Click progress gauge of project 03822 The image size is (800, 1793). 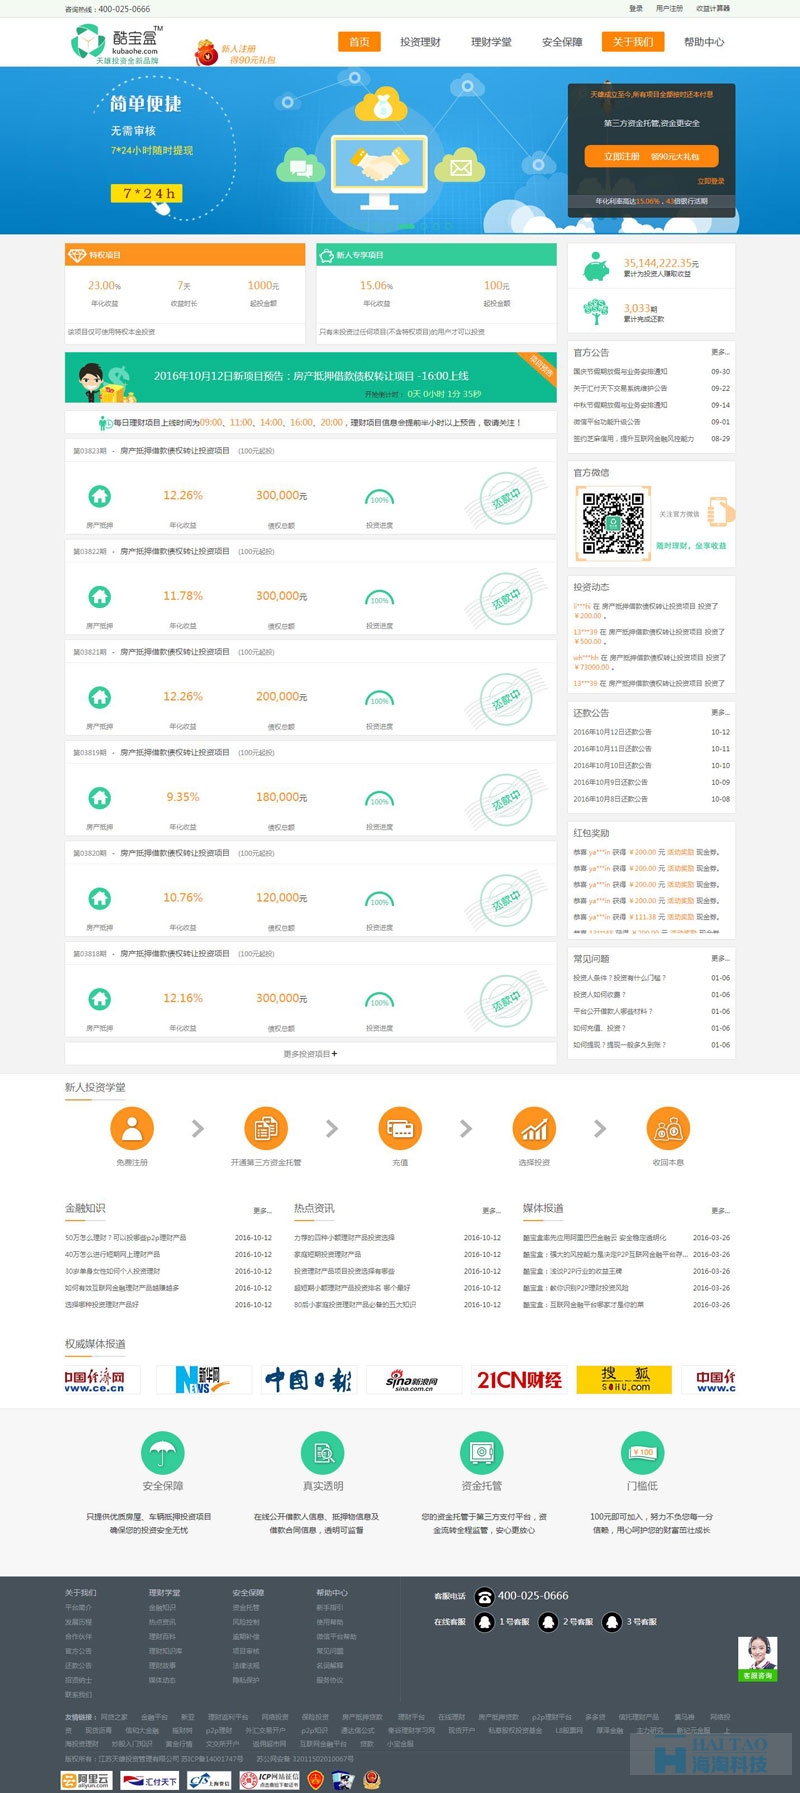[379, 597]
